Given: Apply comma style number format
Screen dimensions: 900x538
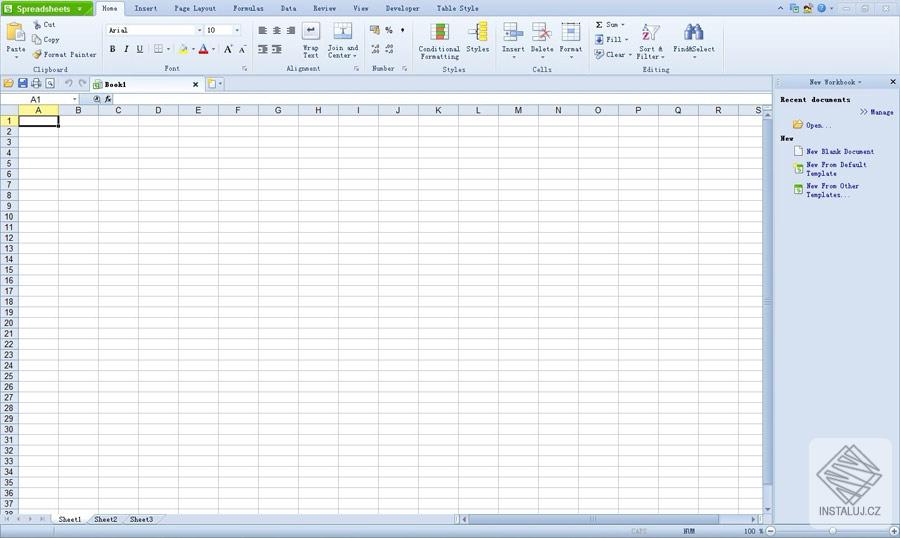Looking at the screenshot, I should (402, 30).
